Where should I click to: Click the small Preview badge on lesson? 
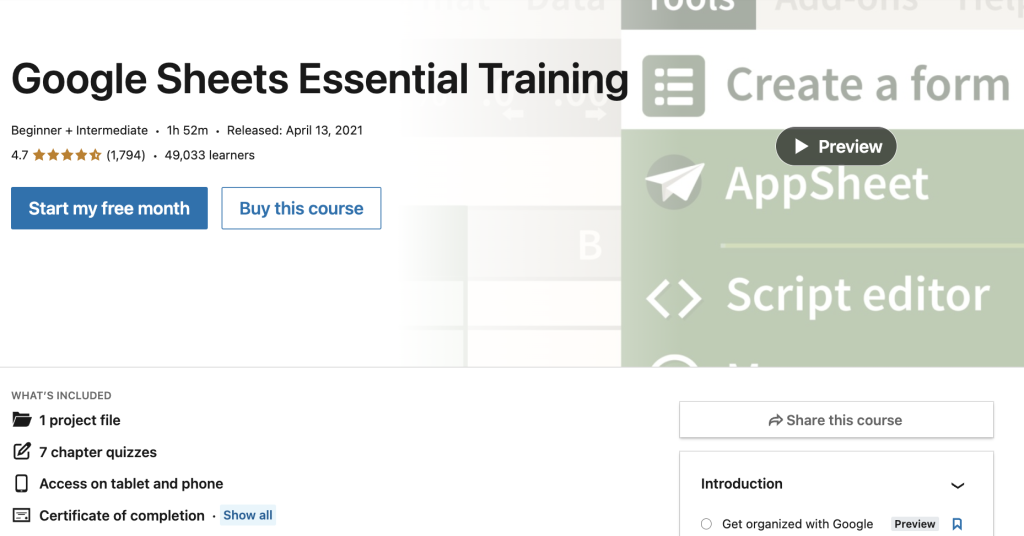coord(914,524)
